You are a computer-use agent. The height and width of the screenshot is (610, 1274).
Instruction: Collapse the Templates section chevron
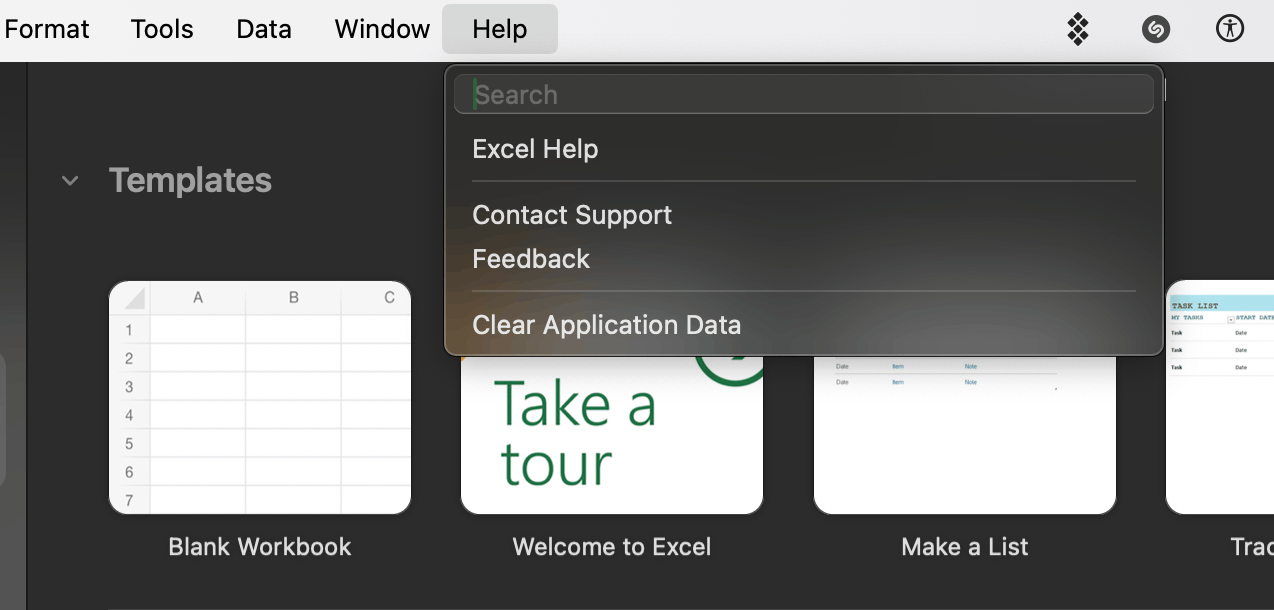click(70, 181)
